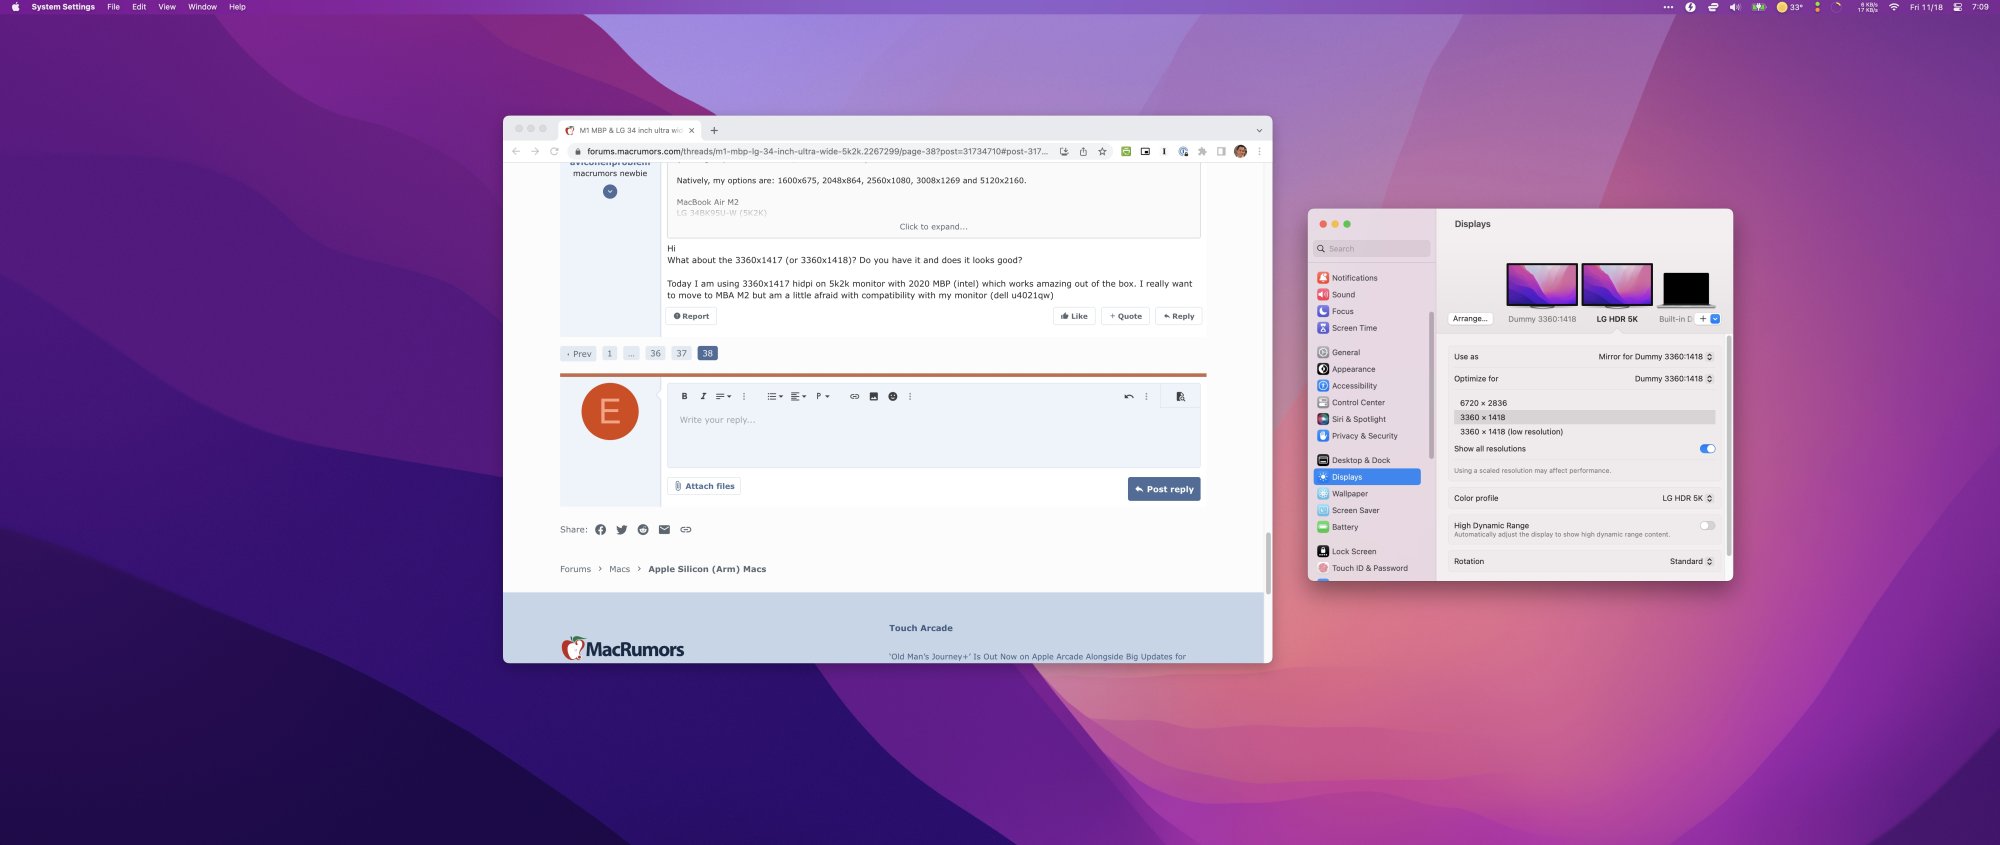Copy thread link from the Share row

(686, 530)
